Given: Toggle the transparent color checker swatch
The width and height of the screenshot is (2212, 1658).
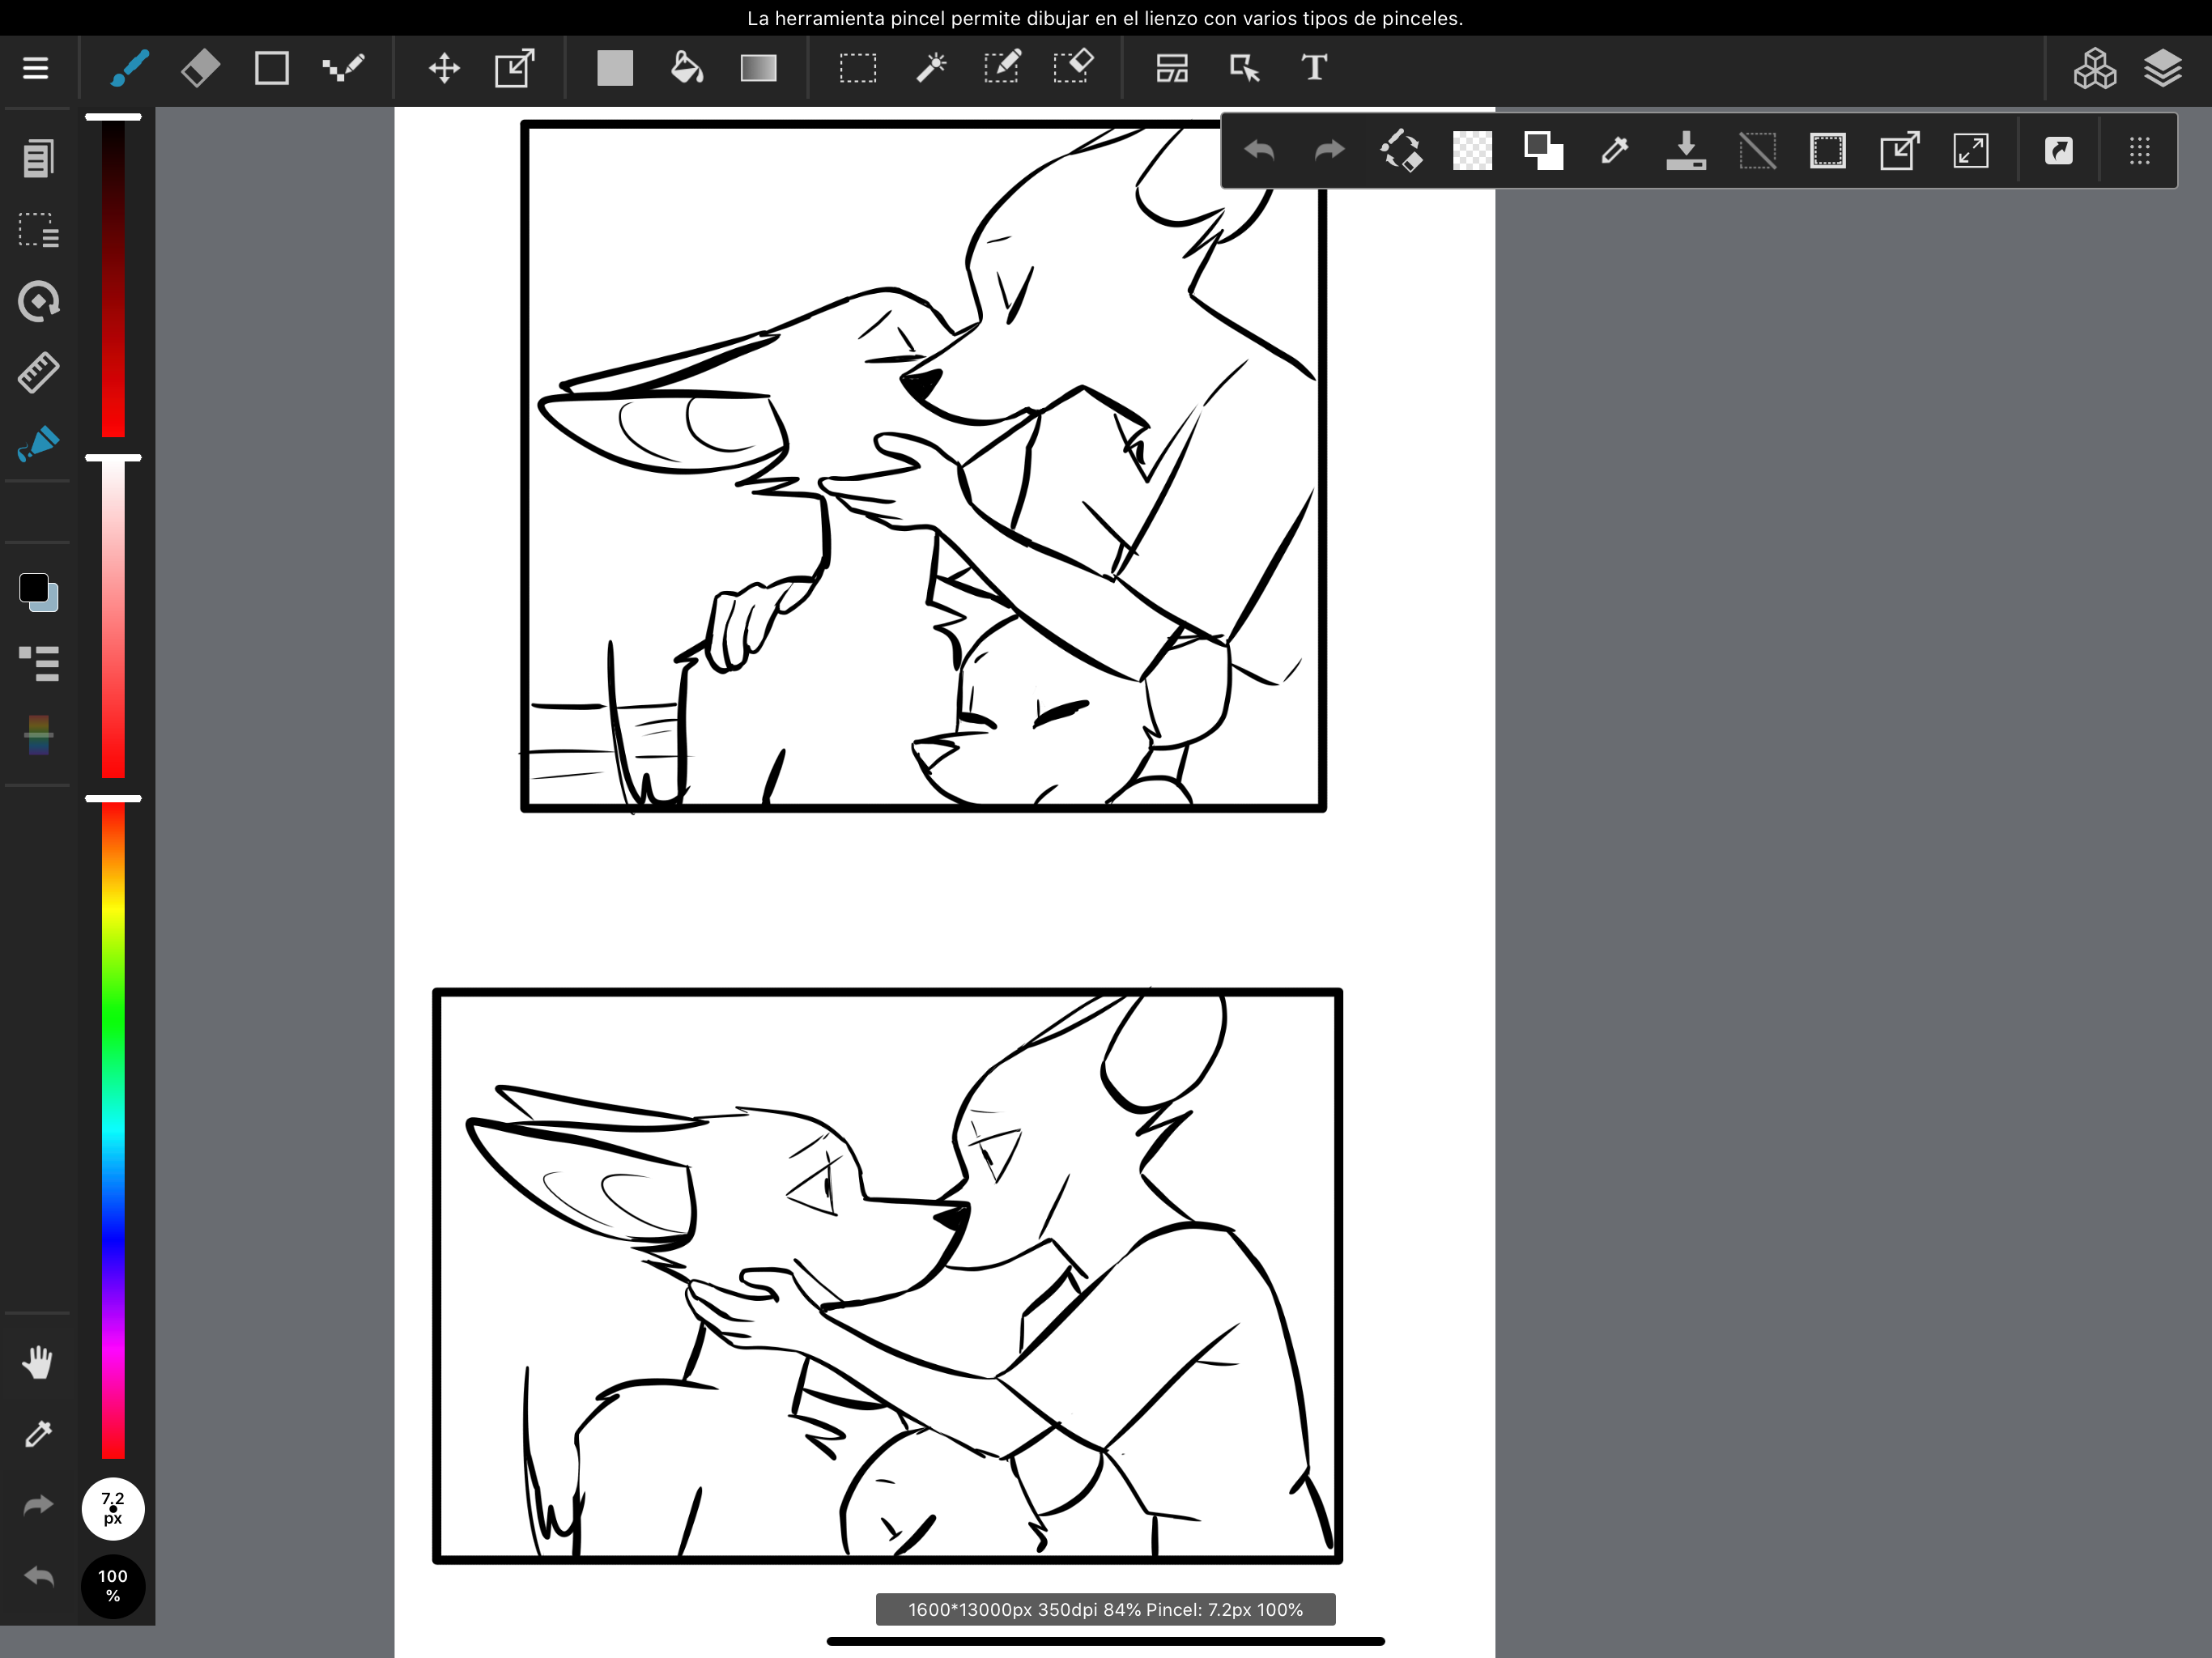Looking at the screenshot, I should pos(1471,151).
